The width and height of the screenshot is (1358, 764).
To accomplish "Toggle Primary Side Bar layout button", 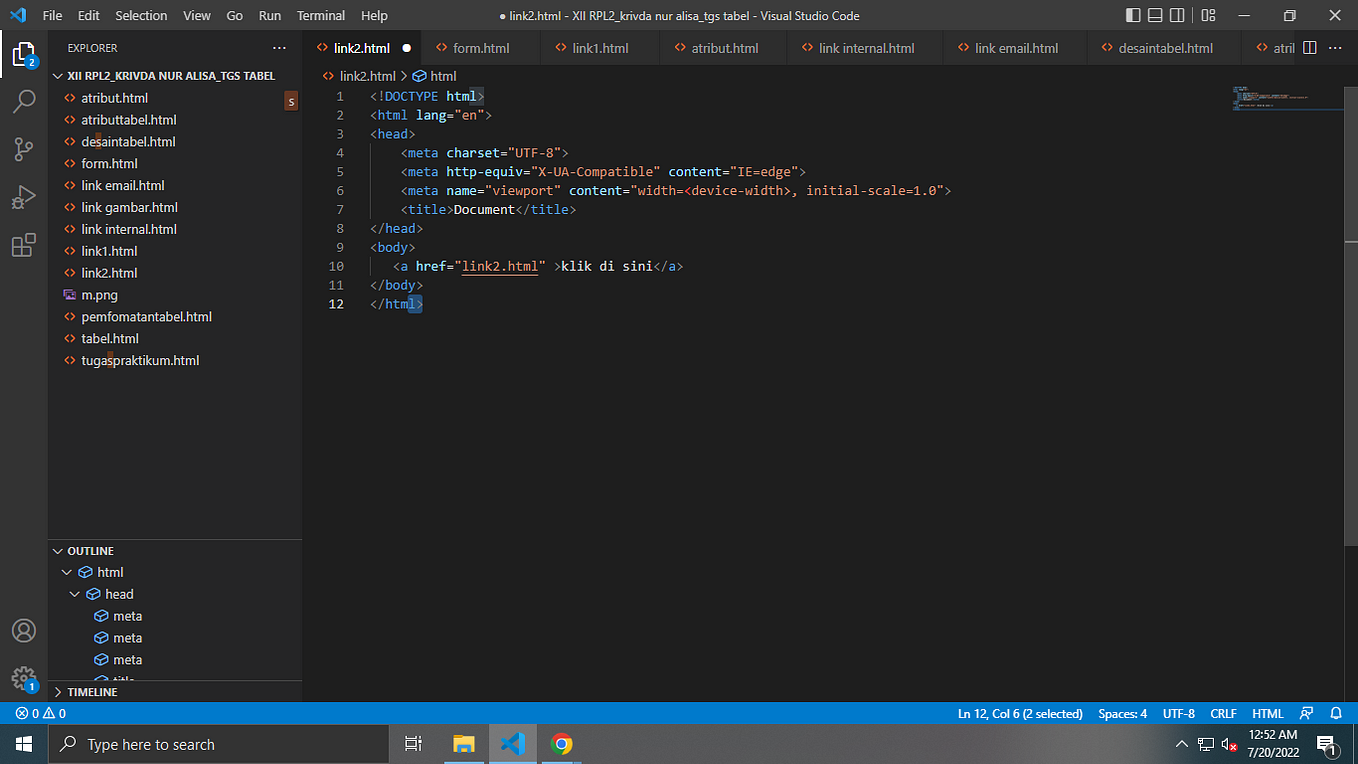I will pyautogui.click(x=1132, y=15).
